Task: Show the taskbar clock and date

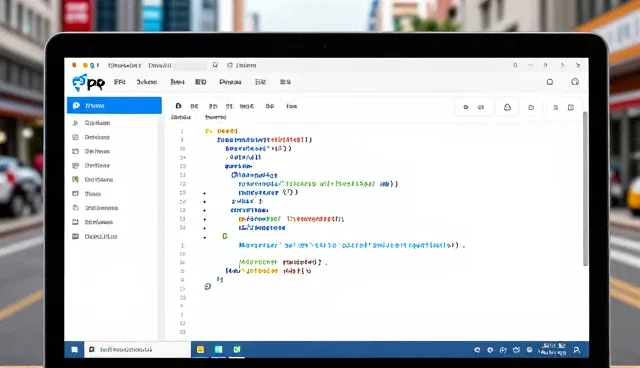Action: coord(552,349)
